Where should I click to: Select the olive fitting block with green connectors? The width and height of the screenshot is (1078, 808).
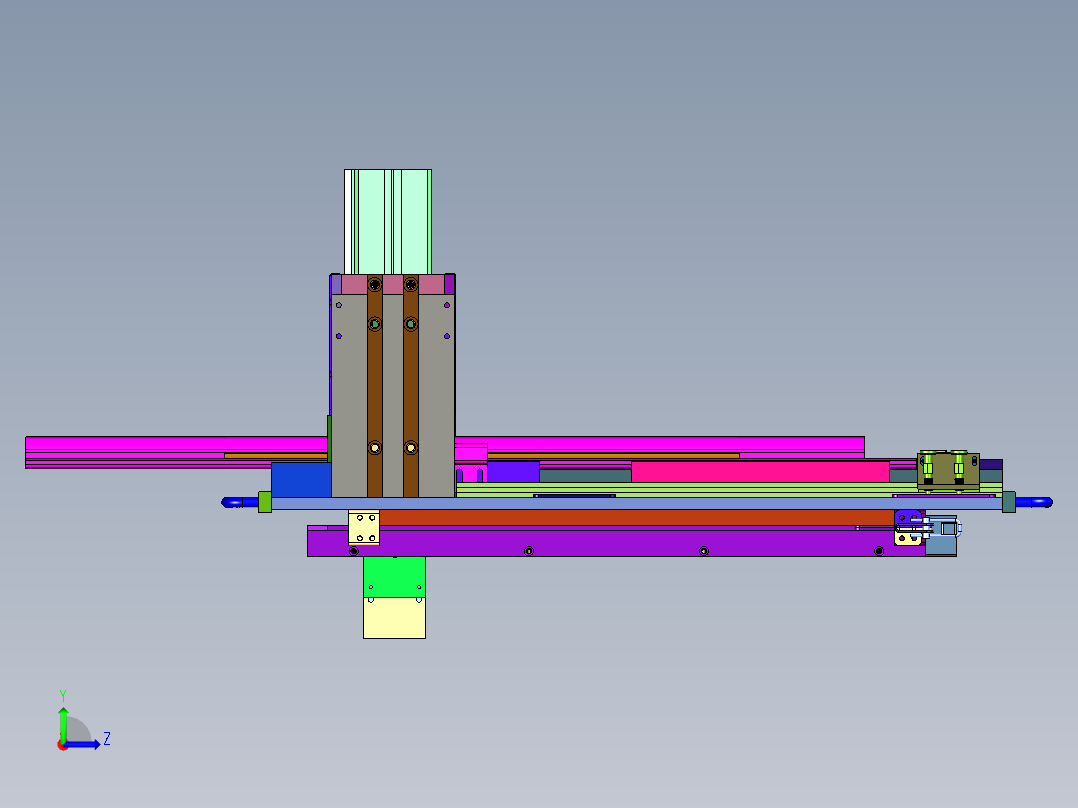coord(948,470)
